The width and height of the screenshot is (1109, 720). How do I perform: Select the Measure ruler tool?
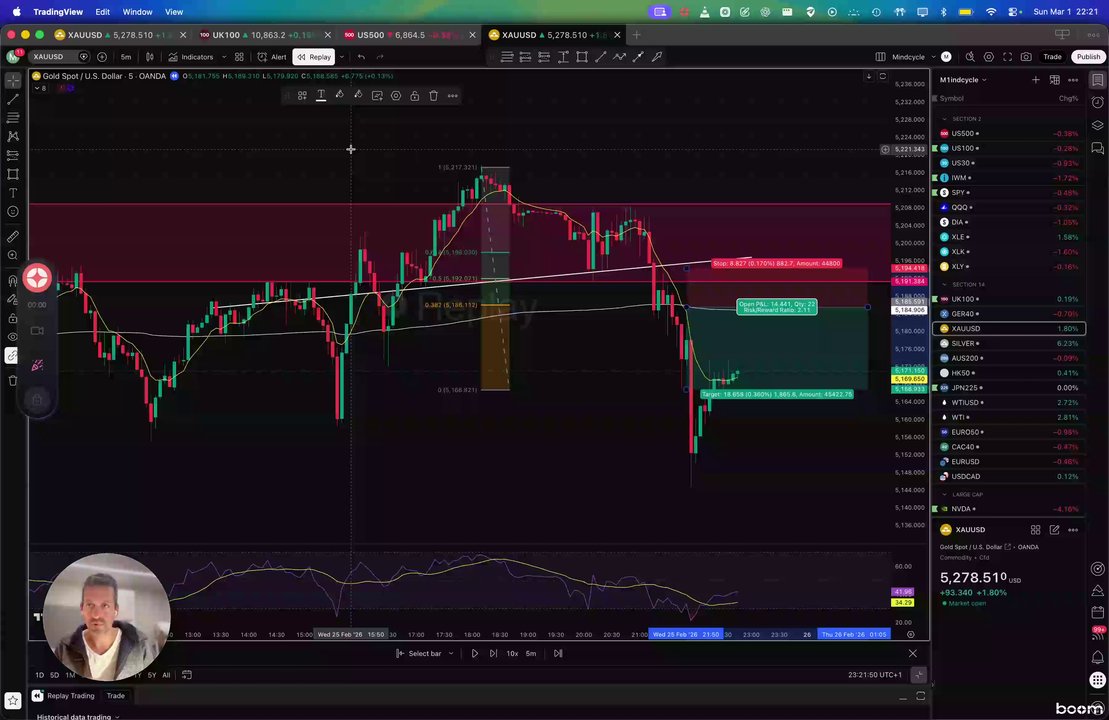[x=13, y=236]
